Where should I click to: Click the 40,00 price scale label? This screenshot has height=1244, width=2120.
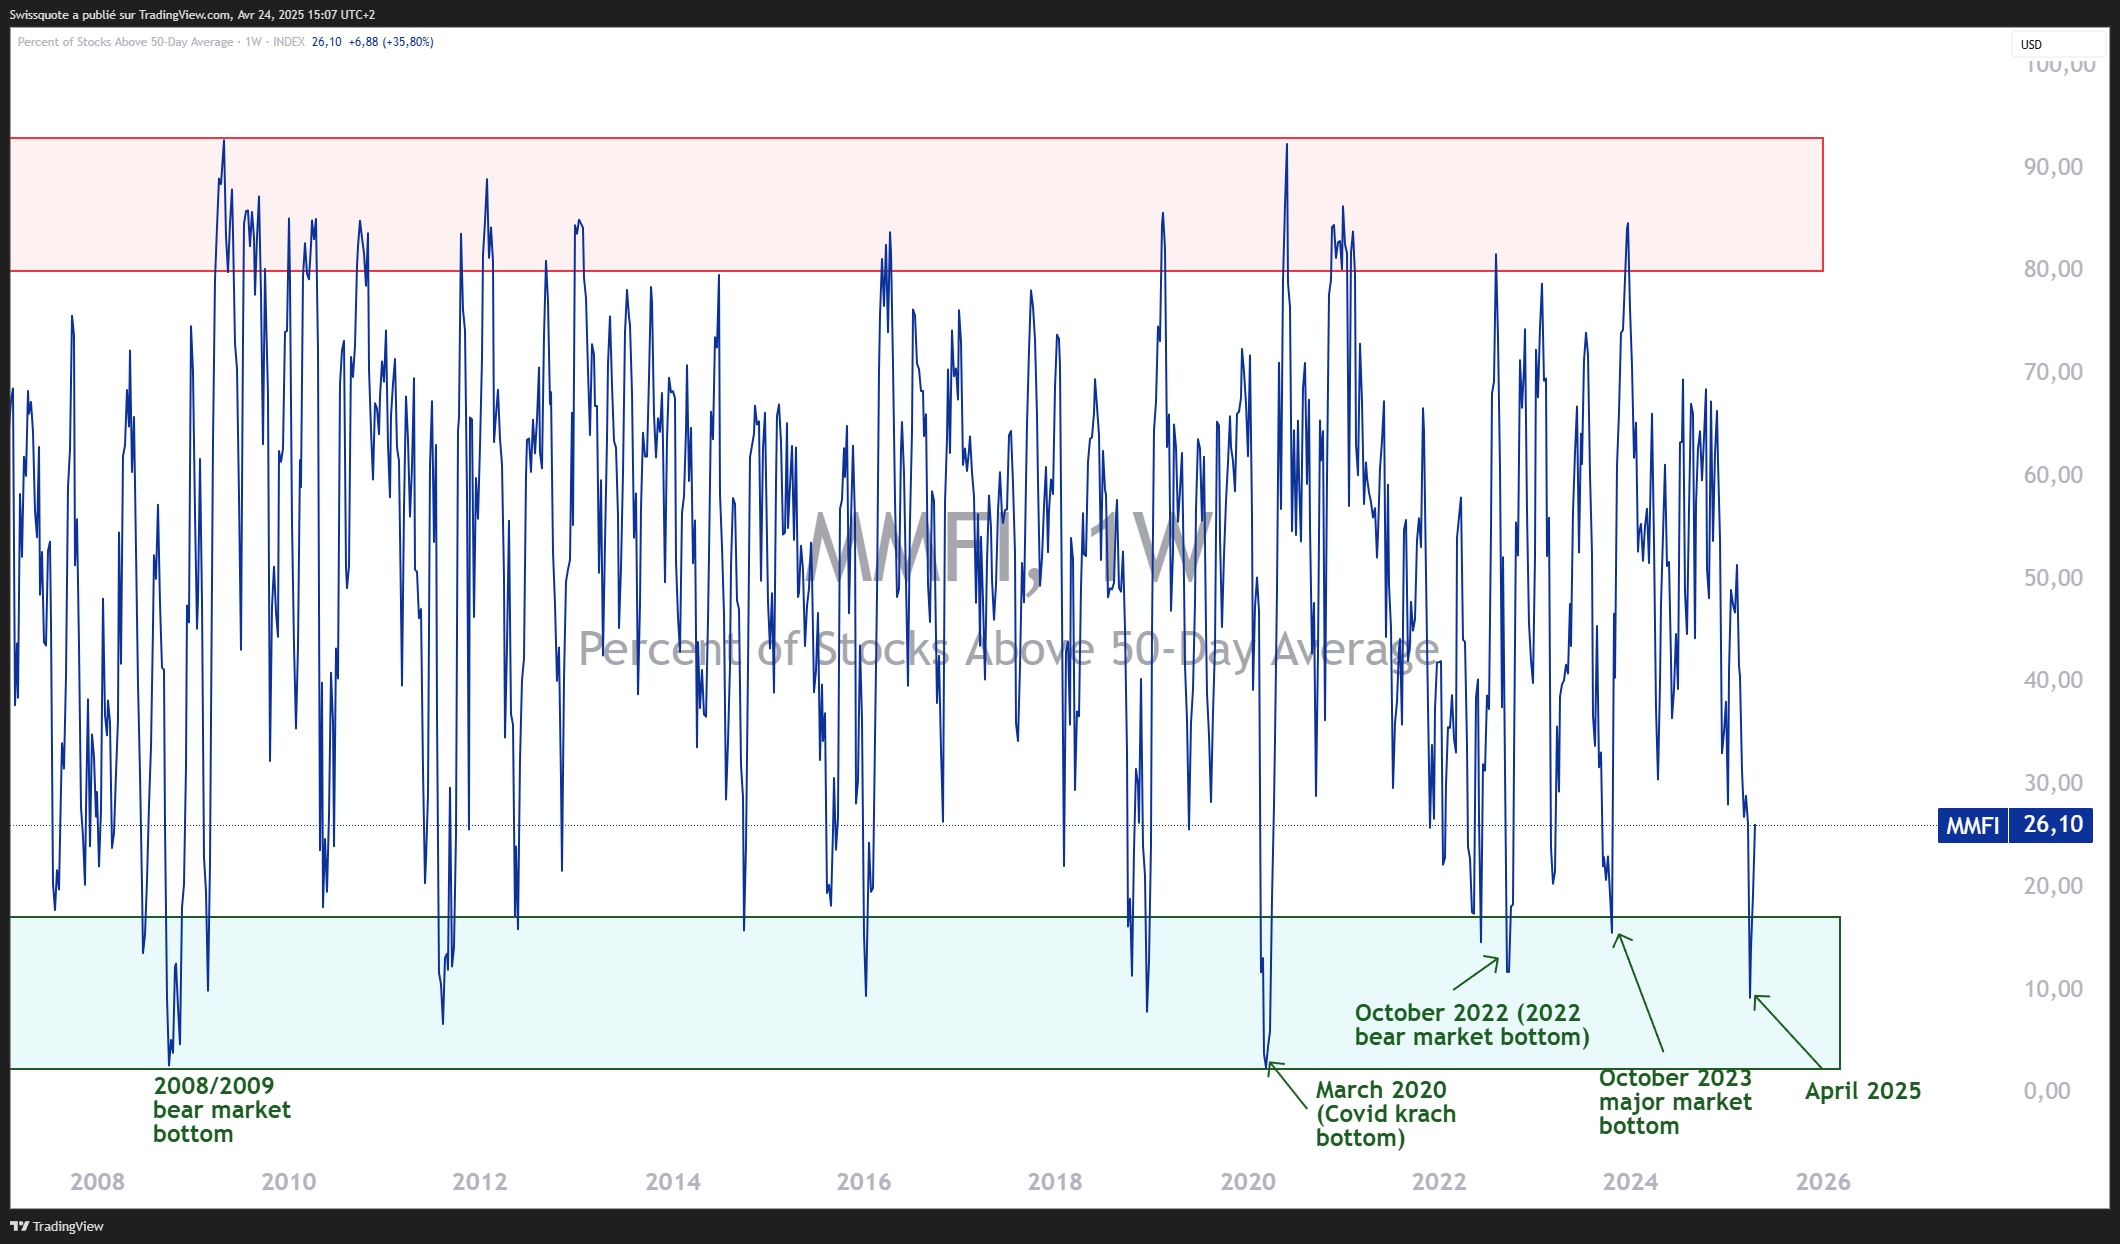pos(2053,680)
